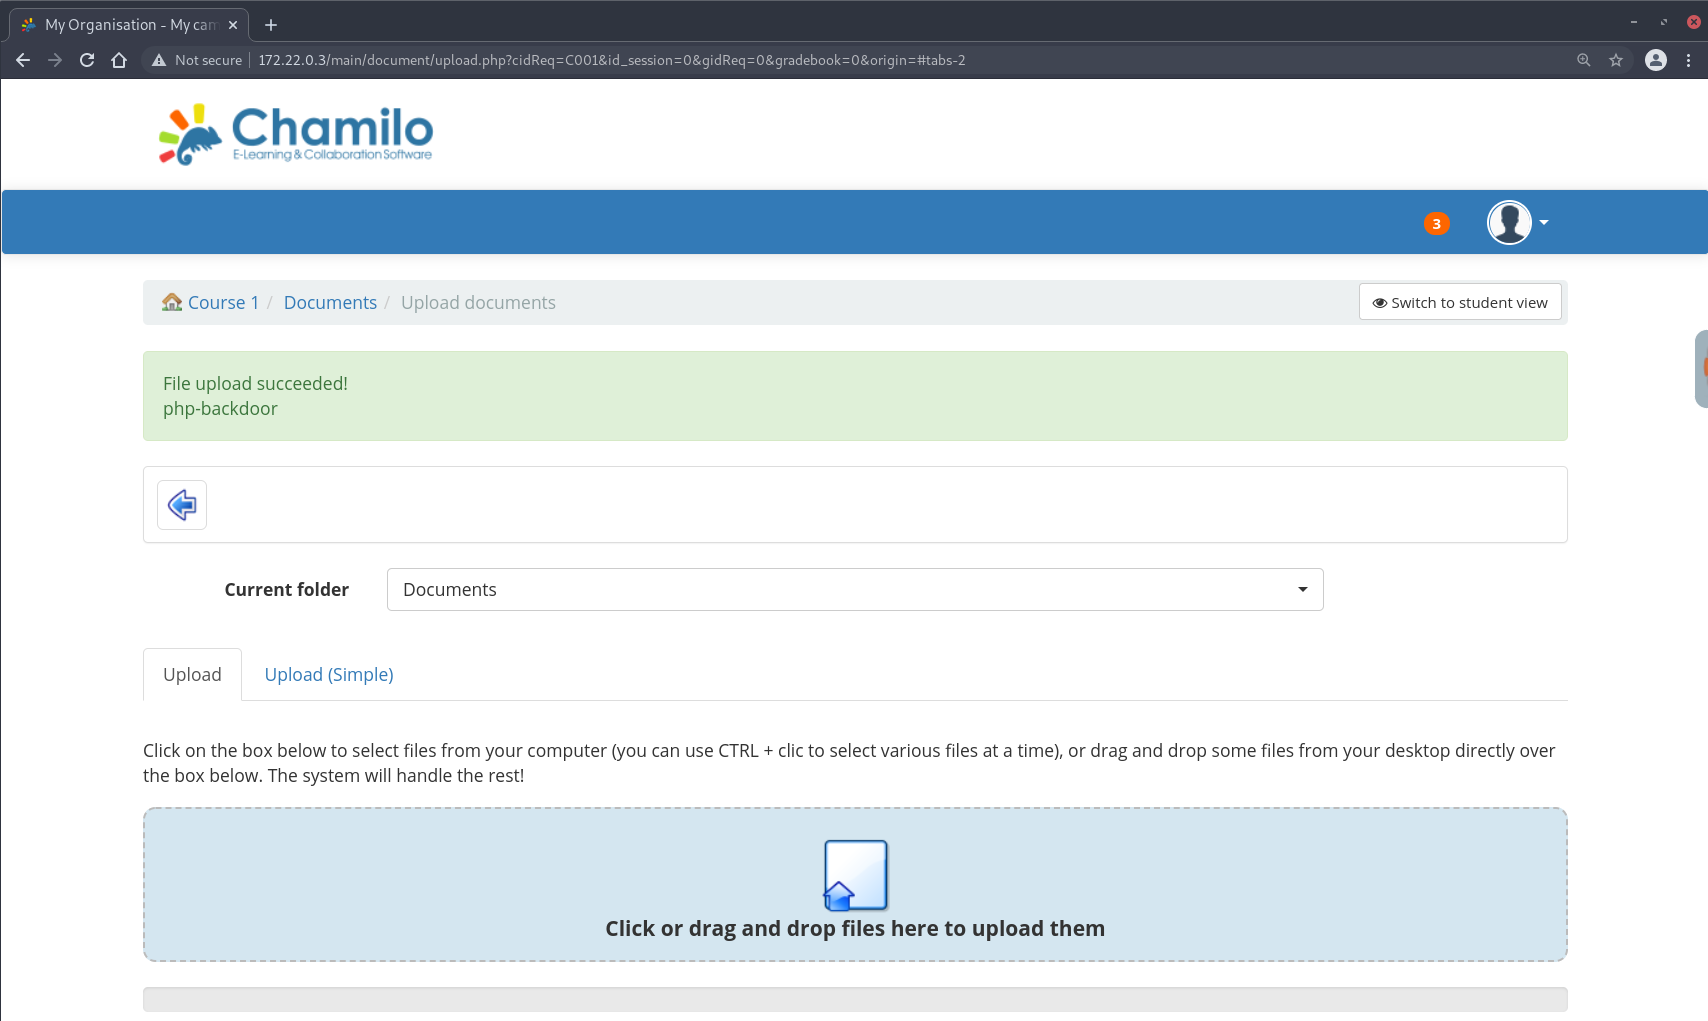Click the blue back arrow icon
The height and width of the screenshot is (1021, 1708).
(x=182, y=505)
